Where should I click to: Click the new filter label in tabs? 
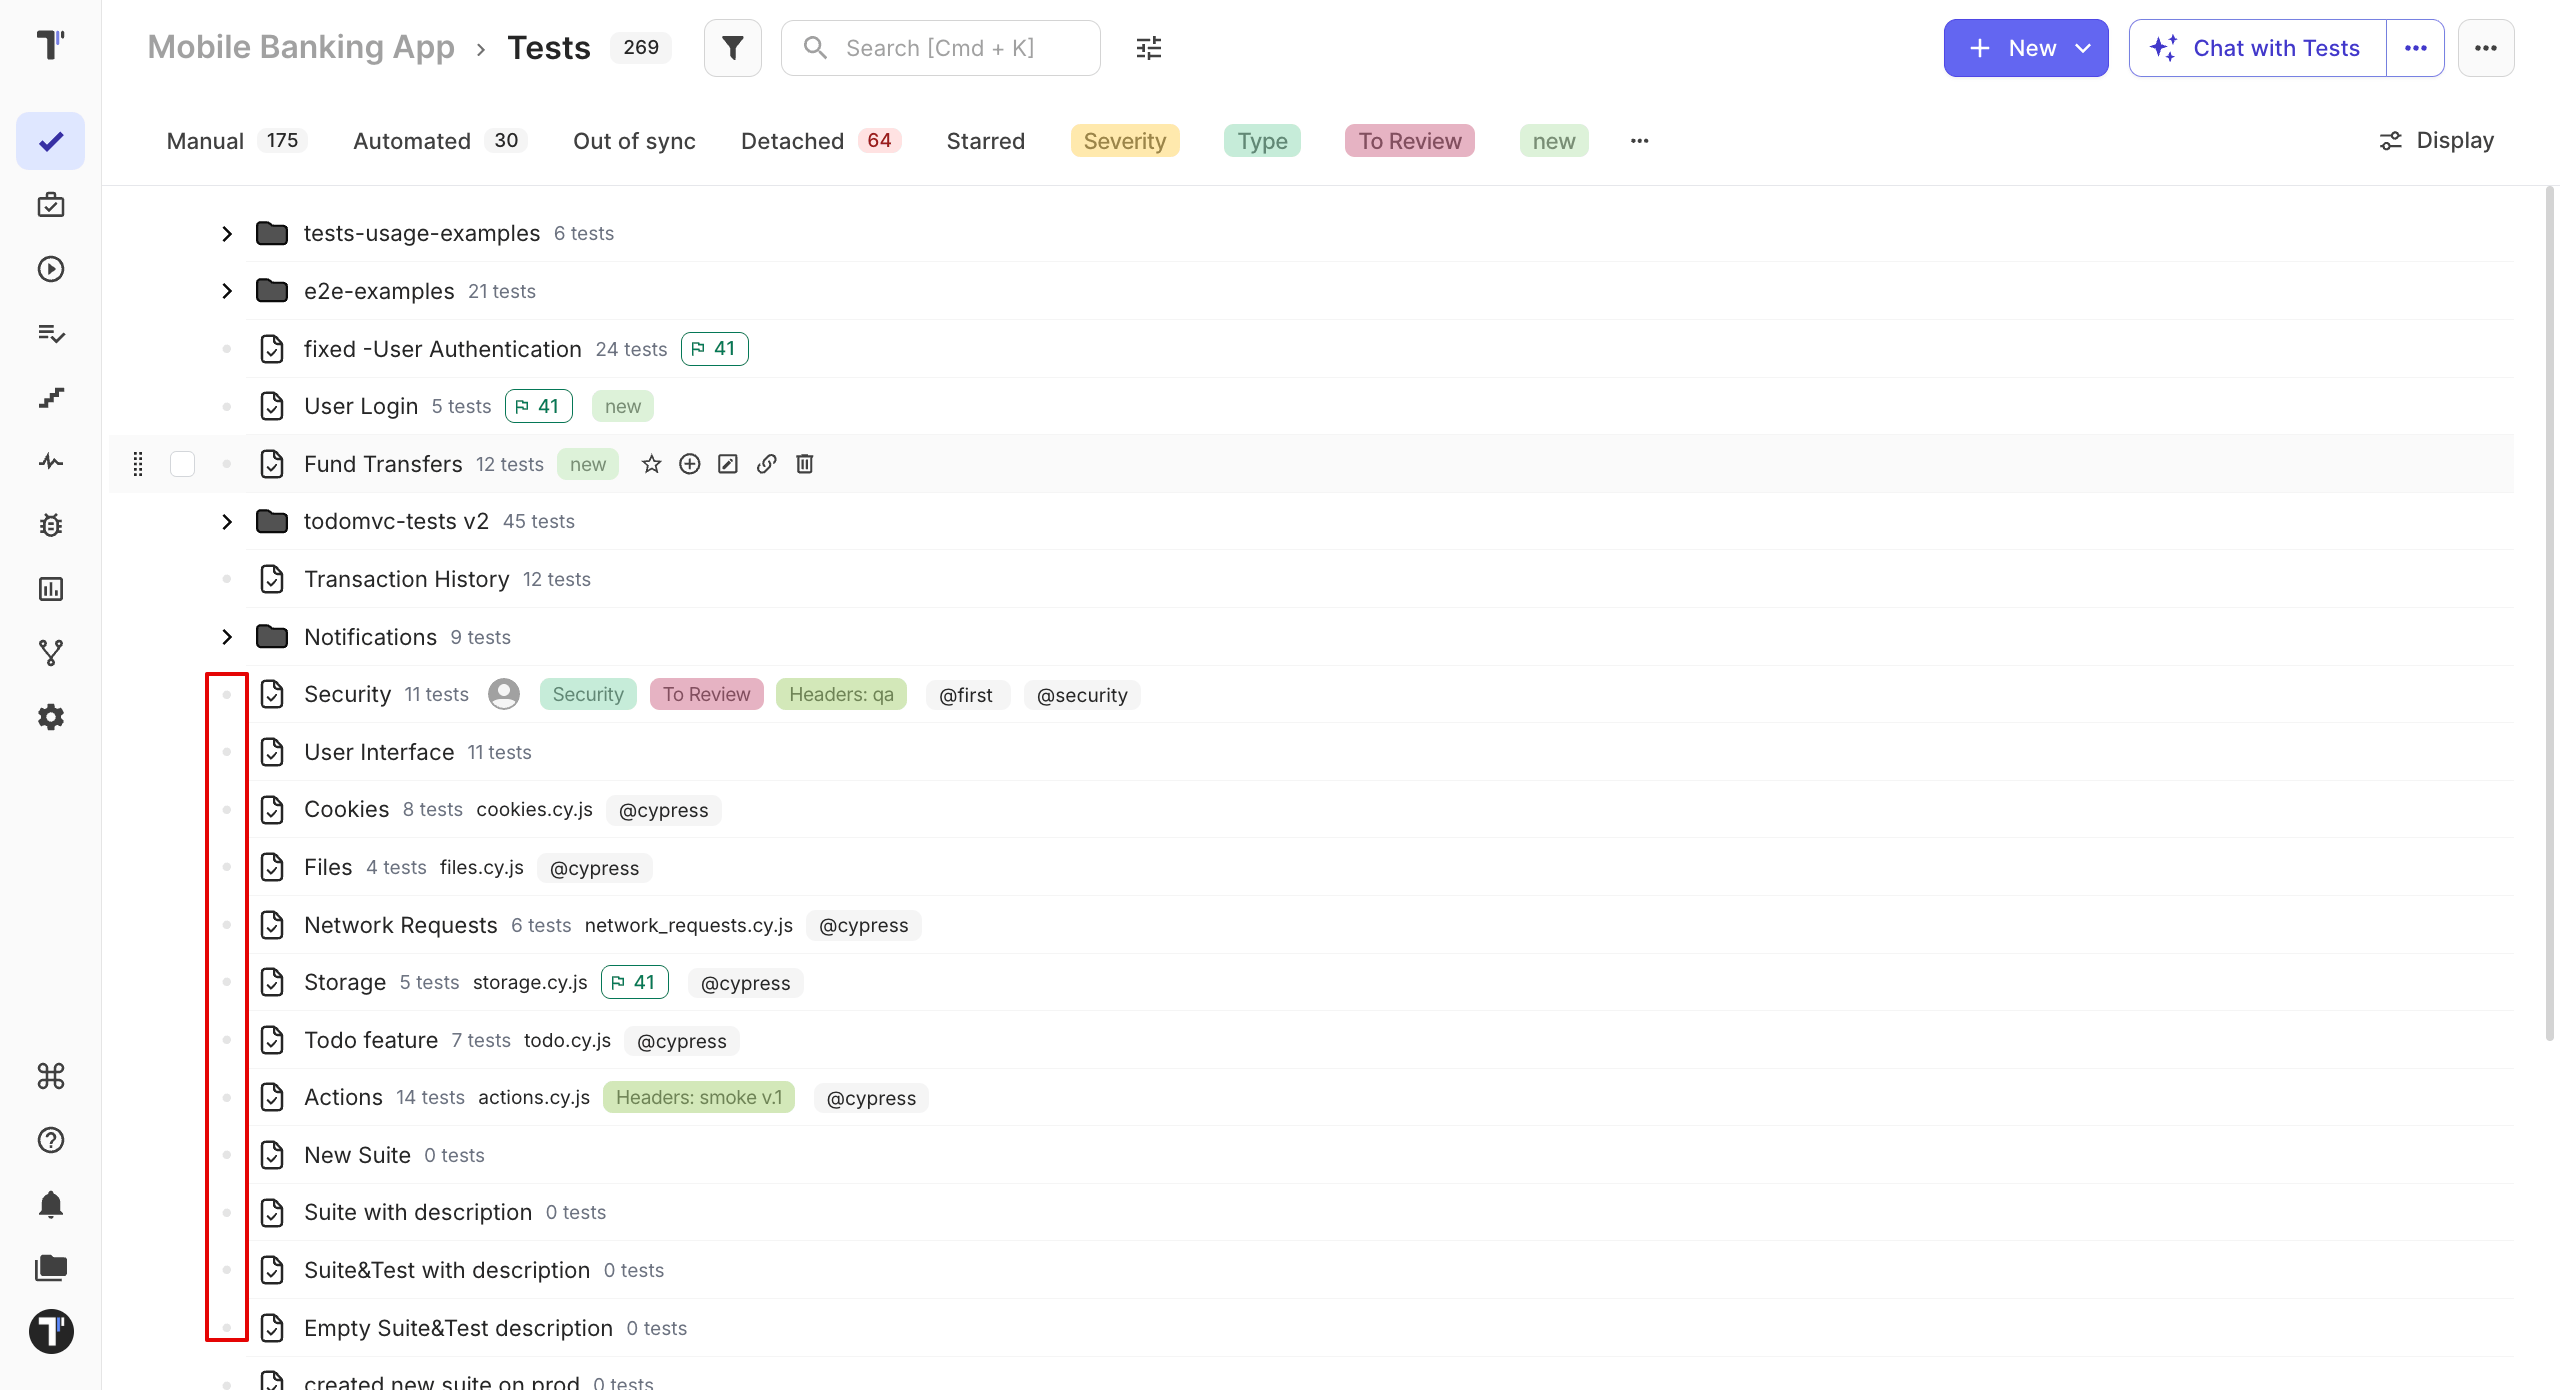tap(1554, 141)
